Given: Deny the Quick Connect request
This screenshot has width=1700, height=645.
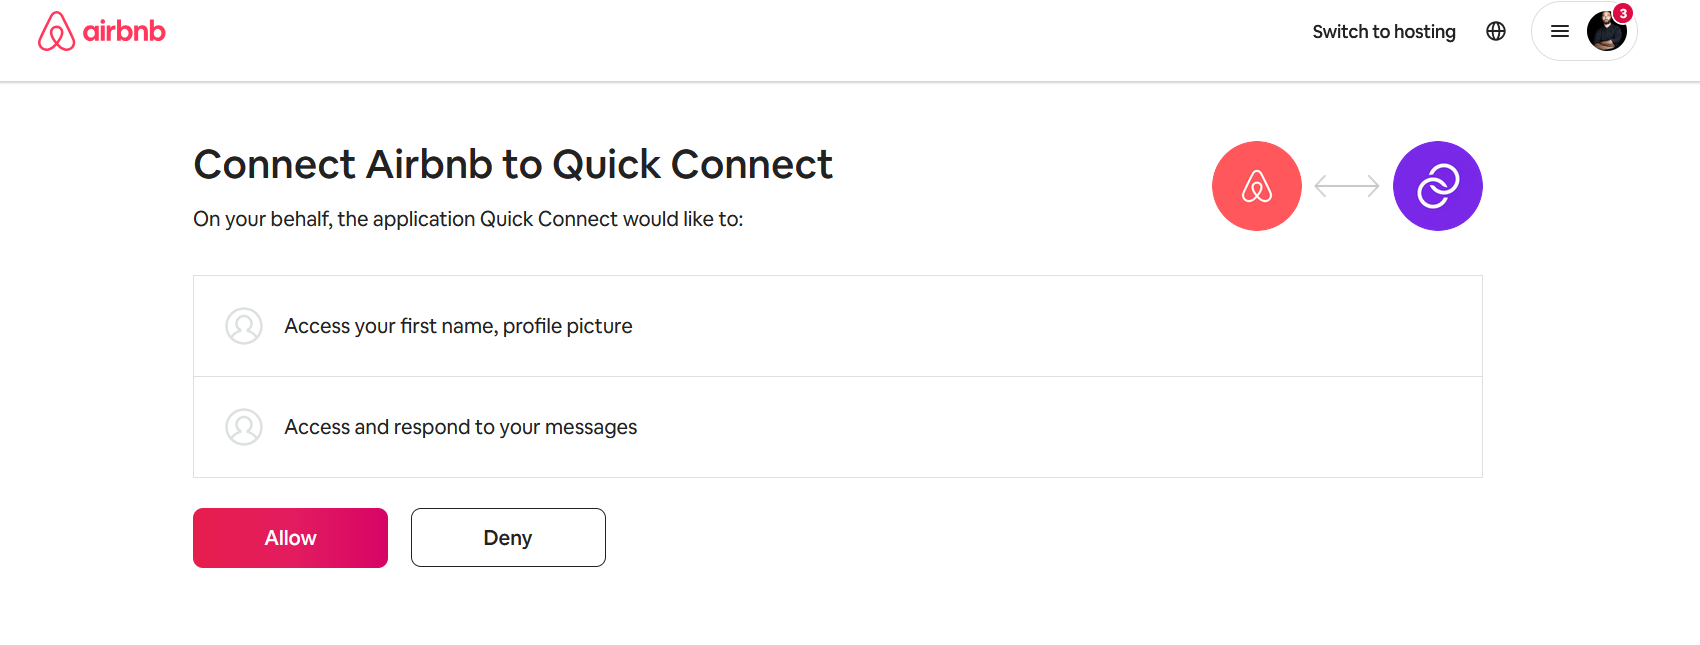Looking at the screenshot, I should (508, 538).
